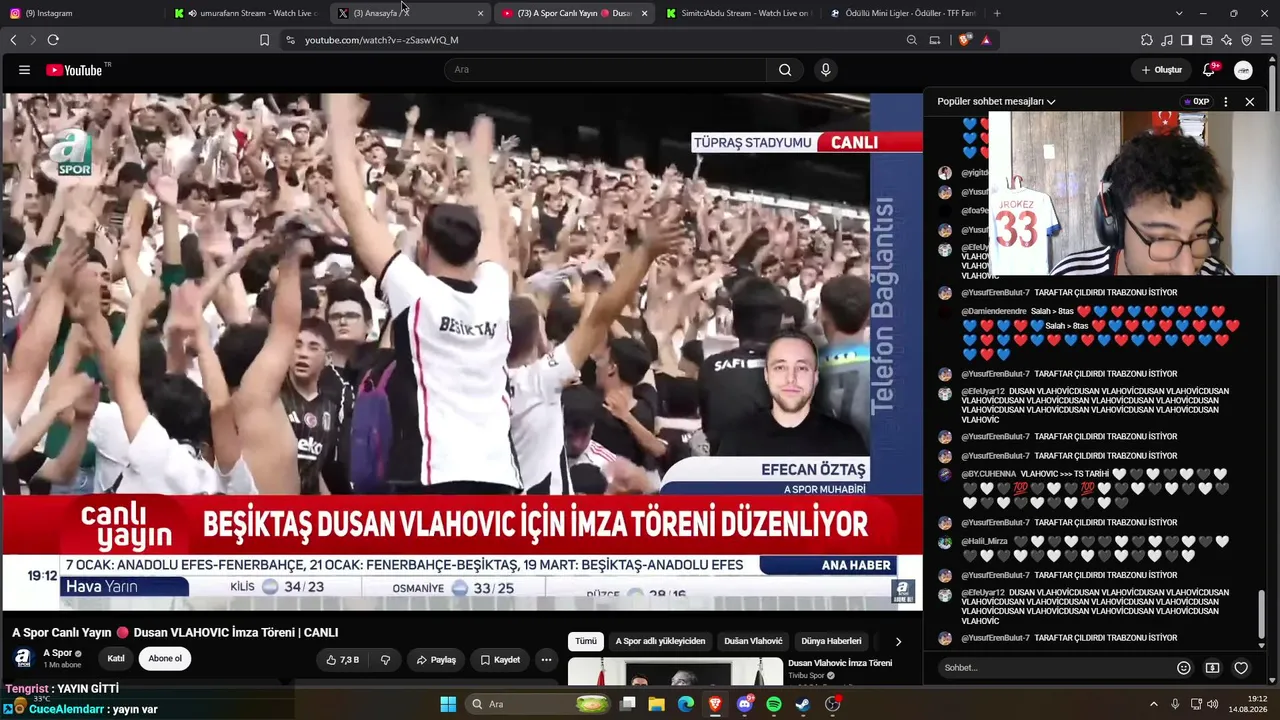Select the Dušan Vlahović filter chip
This screenshot has width=1280, height=720.
coord(753,641)
